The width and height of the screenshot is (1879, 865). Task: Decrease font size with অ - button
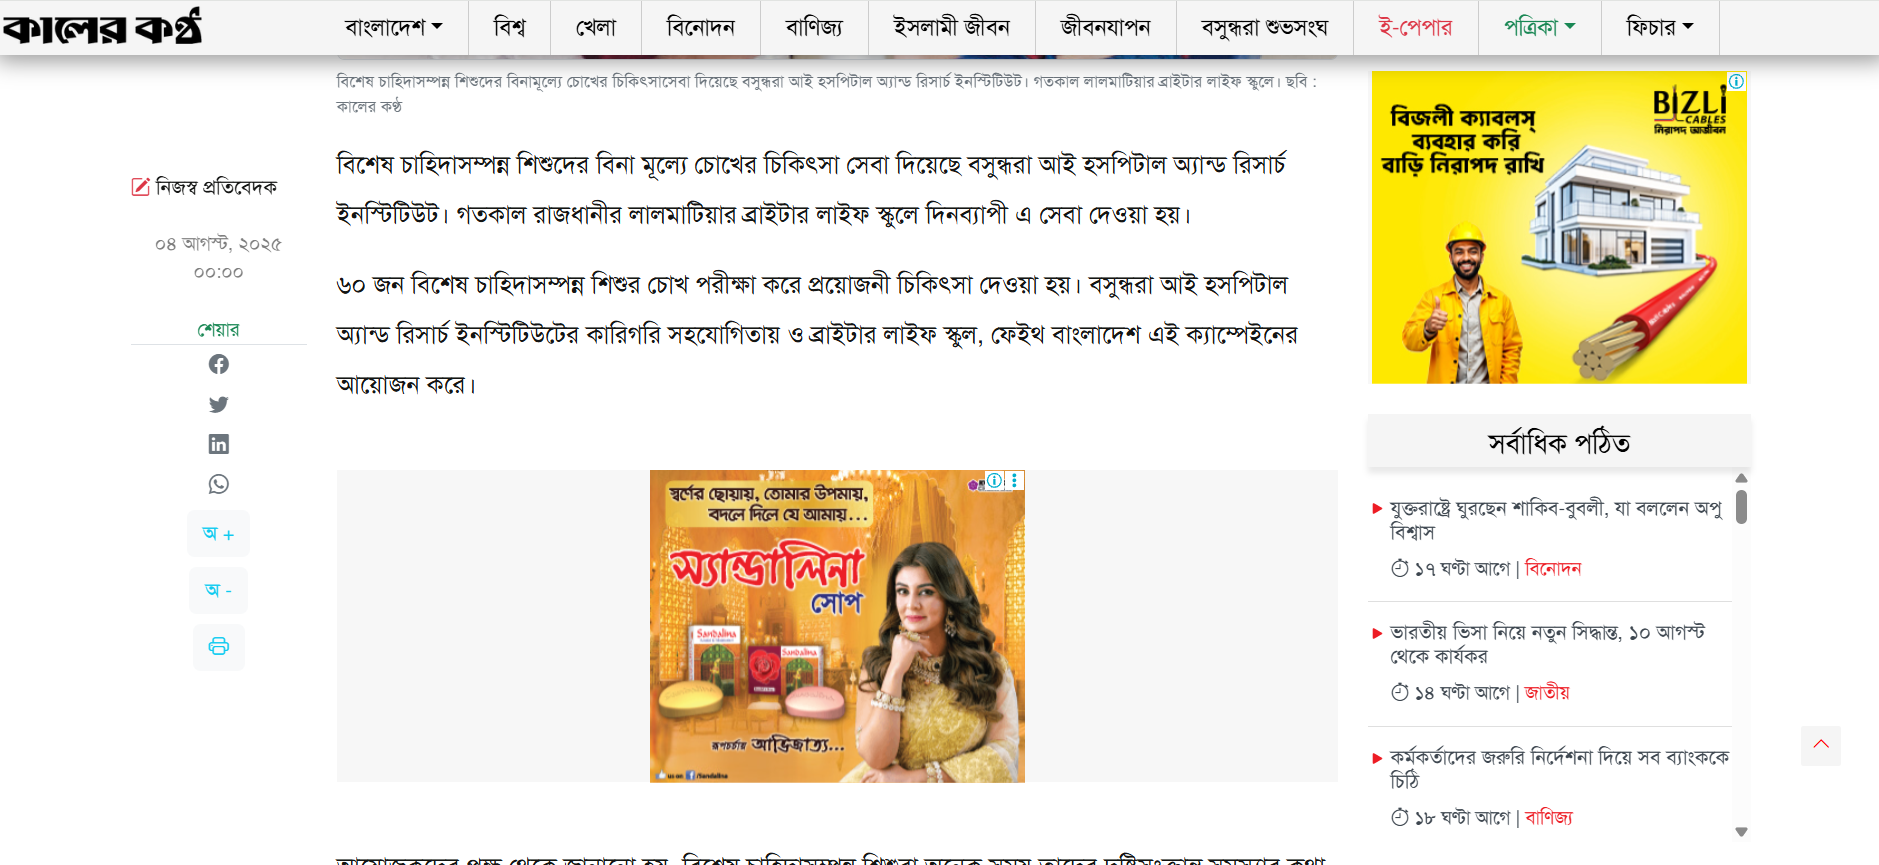[x=218, y=590]
